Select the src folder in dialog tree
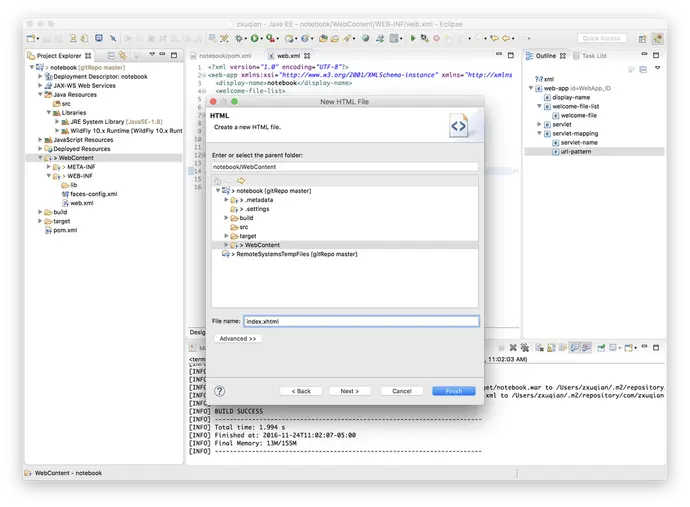Image resolution: width=690 pixels, height=507 pixels. (x=243, y=227)
